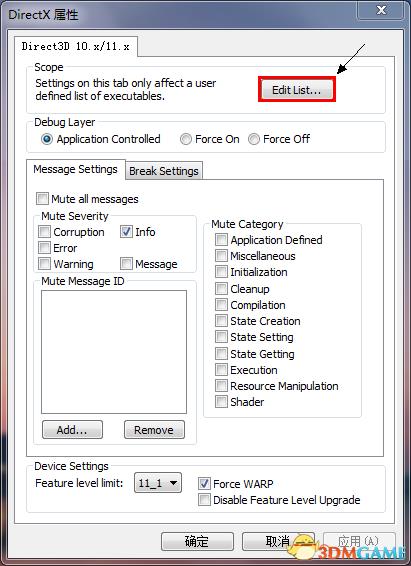Open the Edit List executables button
Image resolution: width=411 pixels, height=566 pixels.
(x=297, y=90)
